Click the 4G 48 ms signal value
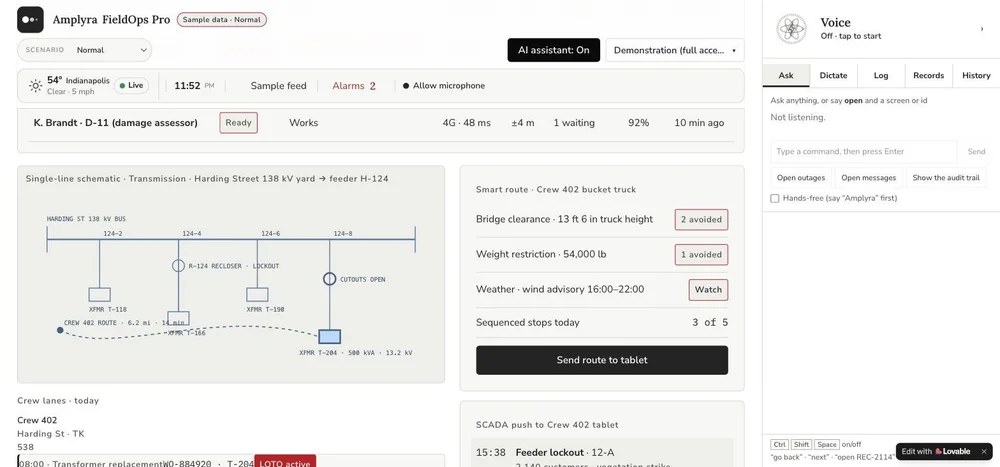This screenshot has height=467, width=1000. (x=467, y=123)
